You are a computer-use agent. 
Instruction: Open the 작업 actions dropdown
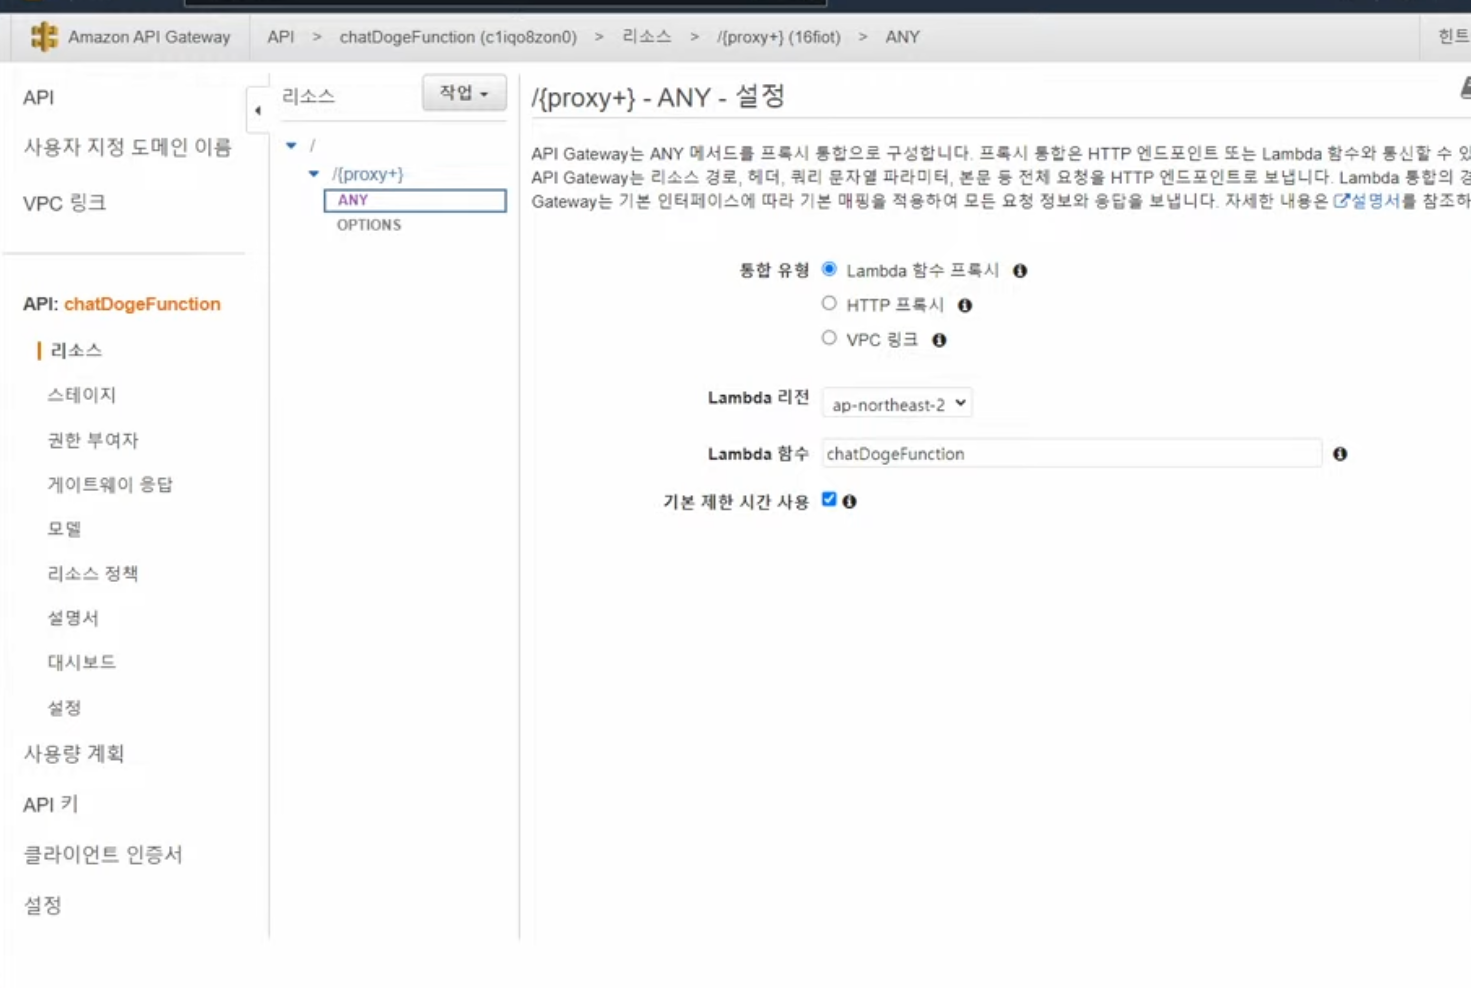coord(464,93)
